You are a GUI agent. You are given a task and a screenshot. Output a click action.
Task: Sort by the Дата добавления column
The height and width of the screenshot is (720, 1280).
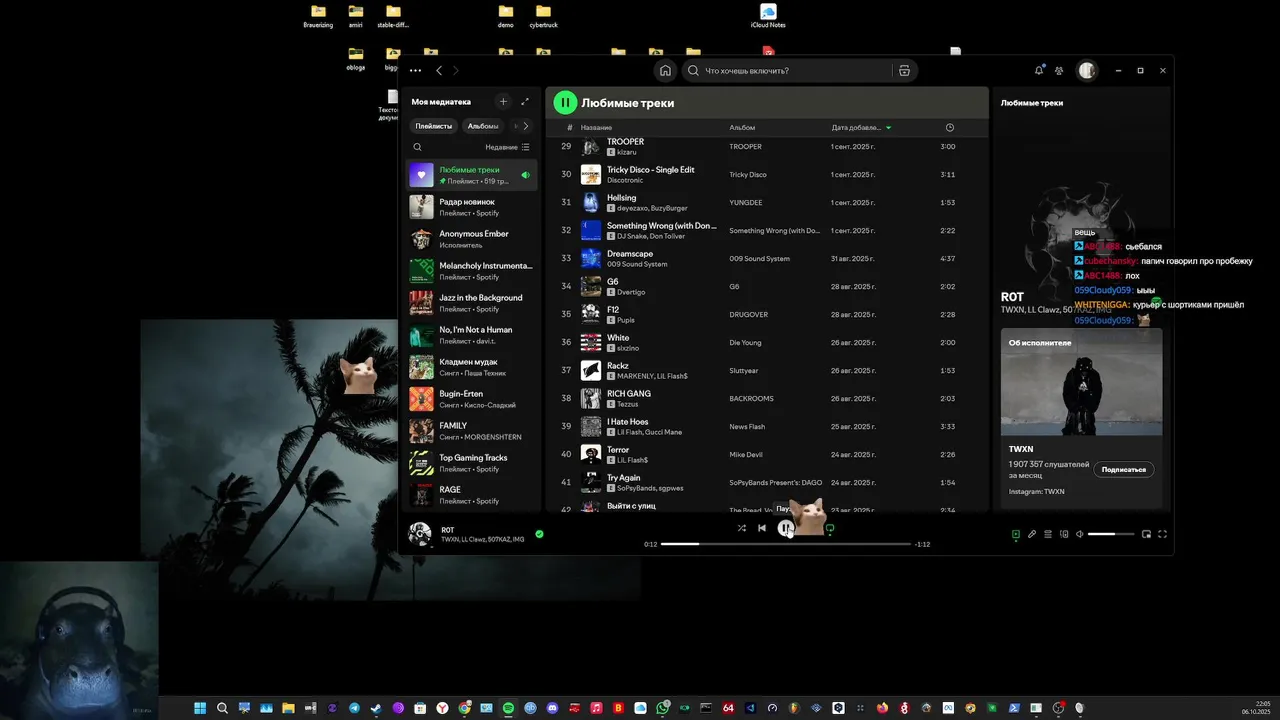[x=861, y=128]
